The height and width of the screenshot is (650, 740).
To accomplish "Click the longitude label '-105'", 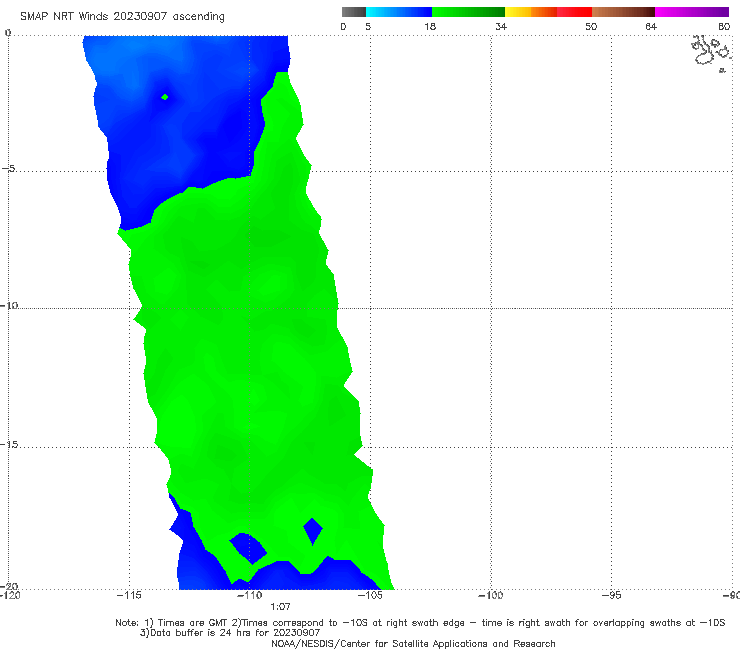I will pos(370,595).
